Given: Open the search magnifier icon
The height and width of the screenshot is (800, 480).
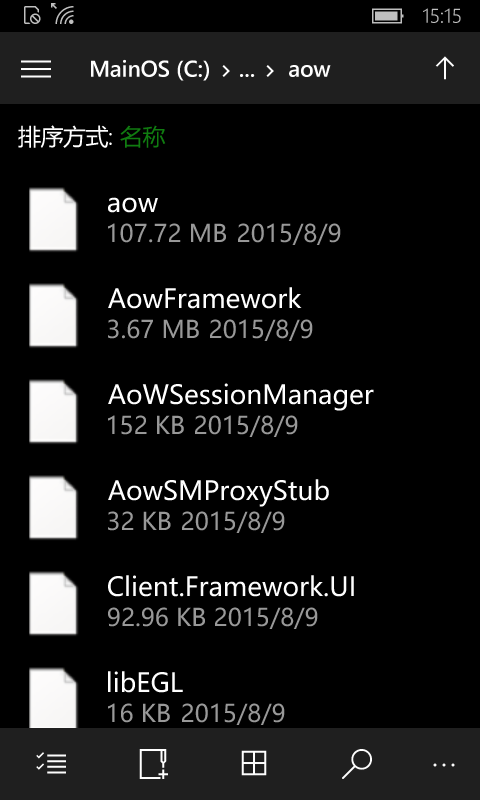Looking at the screenshot, I should 356,764.
